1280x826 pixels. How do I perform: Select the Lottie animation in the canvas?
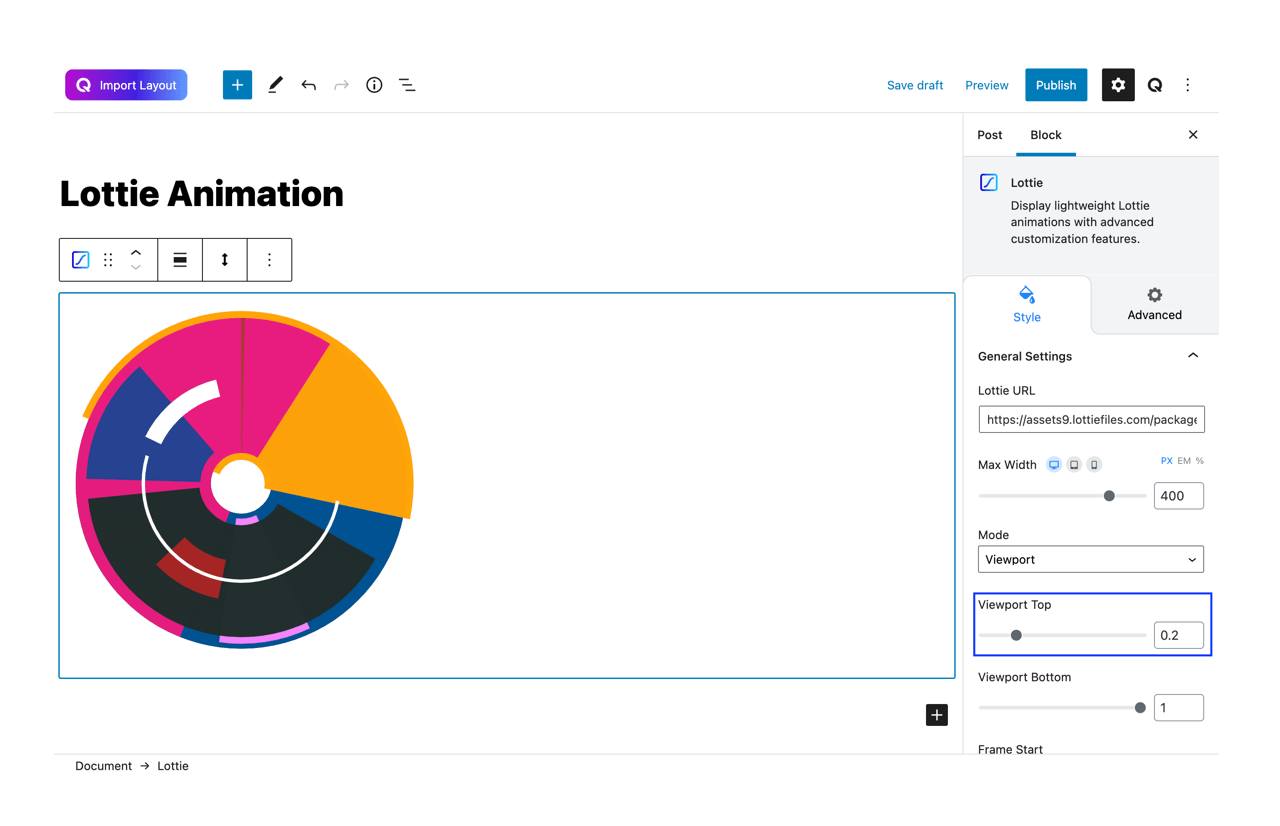click(245, 480)
